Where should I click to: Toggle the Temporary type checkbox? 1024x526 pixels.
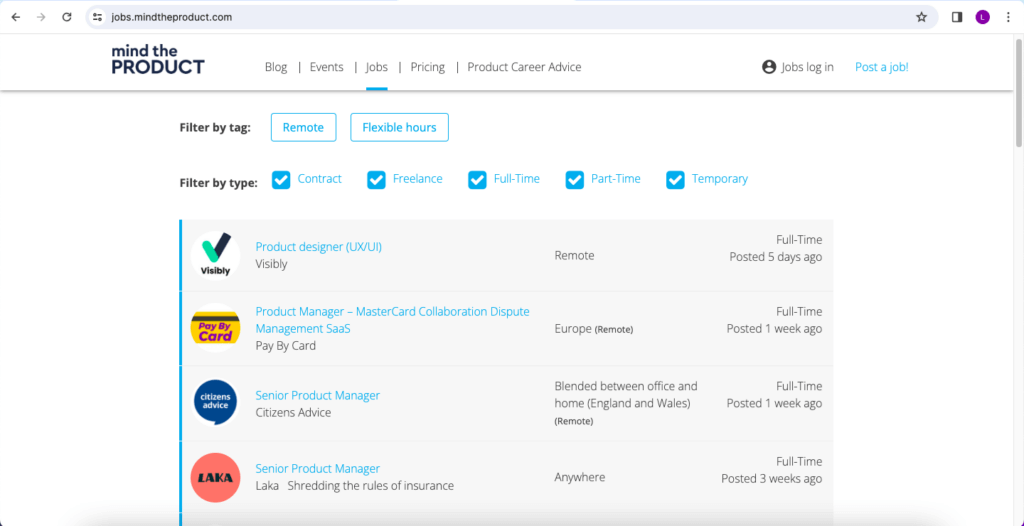click(675, 180)
